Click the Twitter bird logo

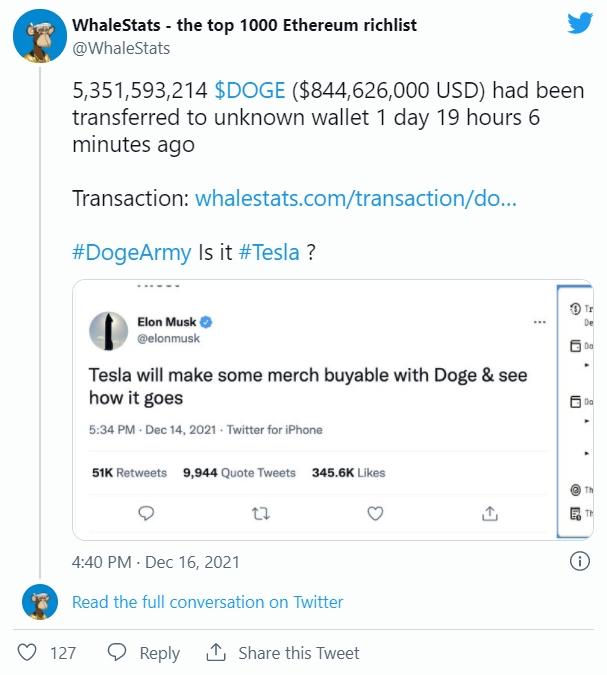coord(580,23)
